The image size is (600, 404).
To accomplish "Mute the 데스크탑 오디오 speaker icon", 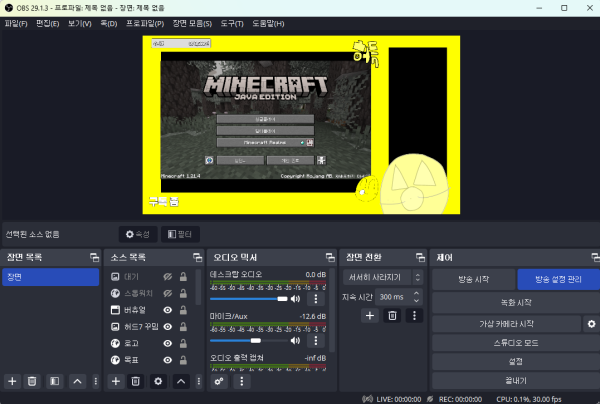I will coord(297,298).
